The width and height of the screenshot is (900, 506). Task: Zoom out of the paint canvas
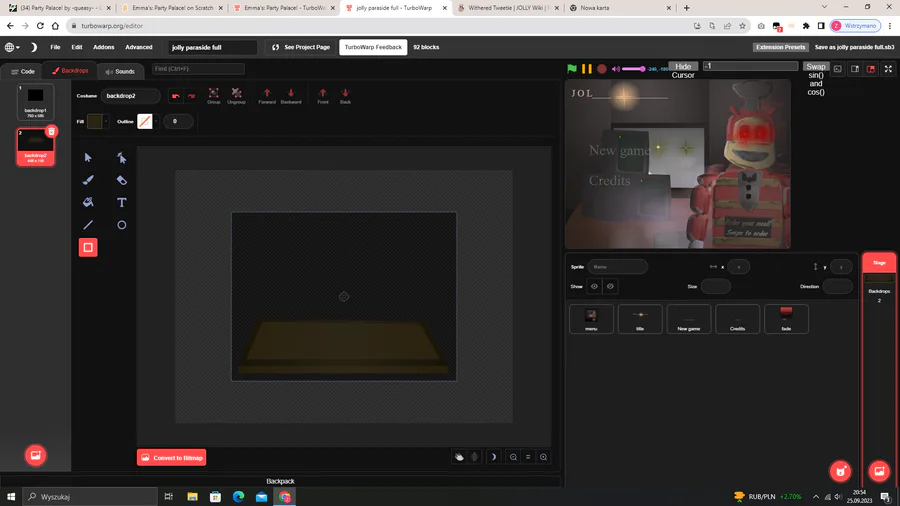pos(513,457)
